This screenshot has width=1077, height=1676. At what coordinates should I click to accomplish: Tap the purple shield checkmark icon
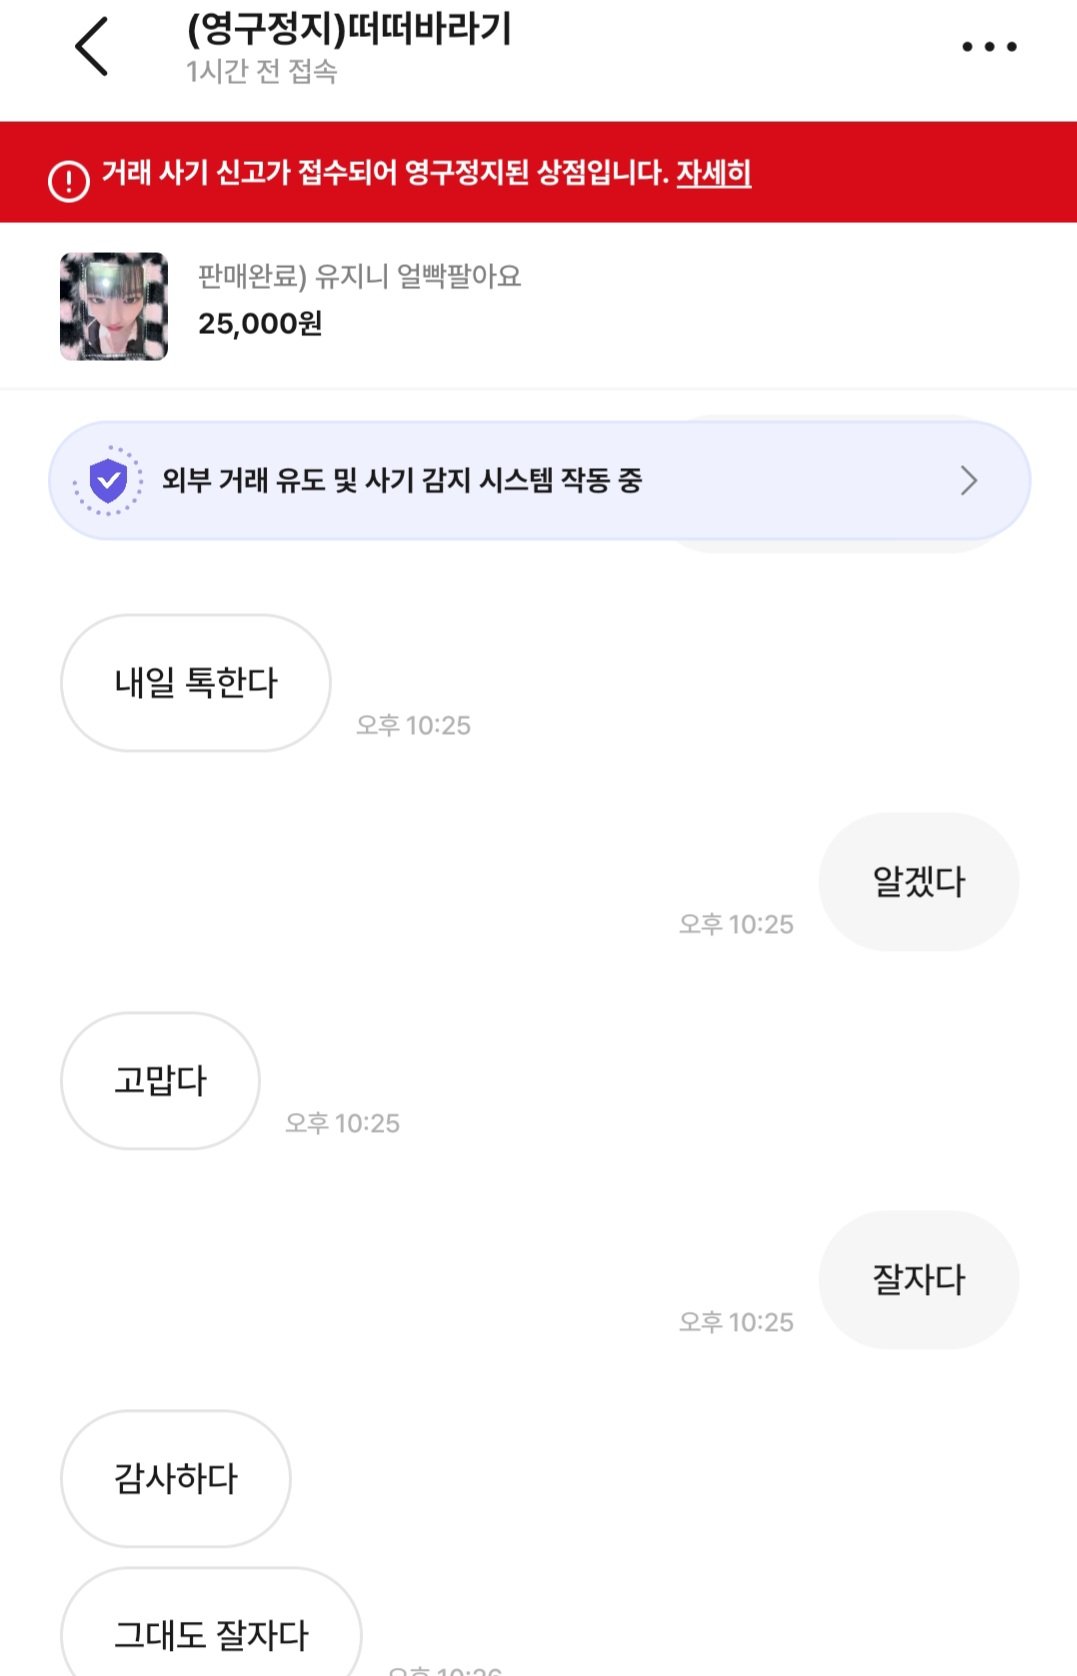[x=108, y=480]
